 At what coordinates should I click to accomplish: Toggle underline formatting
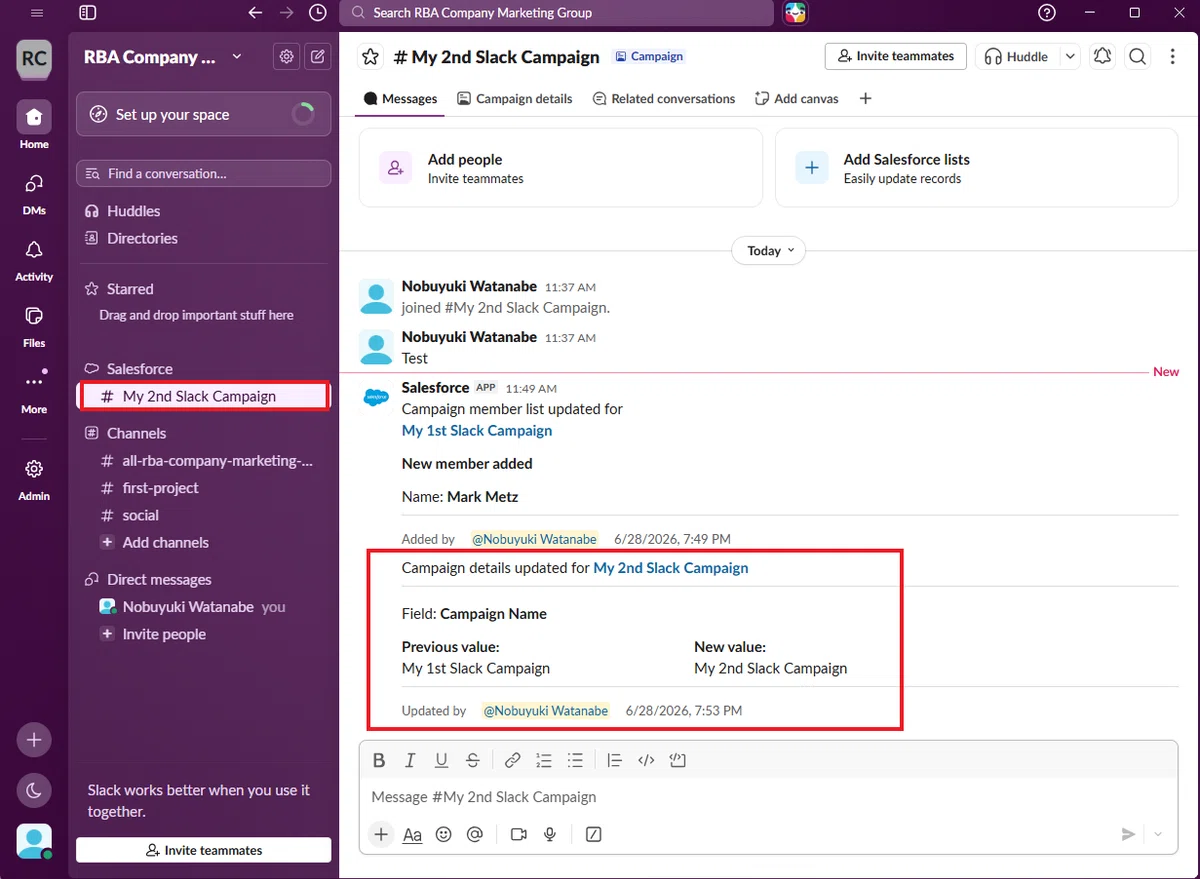coord(441,760)
